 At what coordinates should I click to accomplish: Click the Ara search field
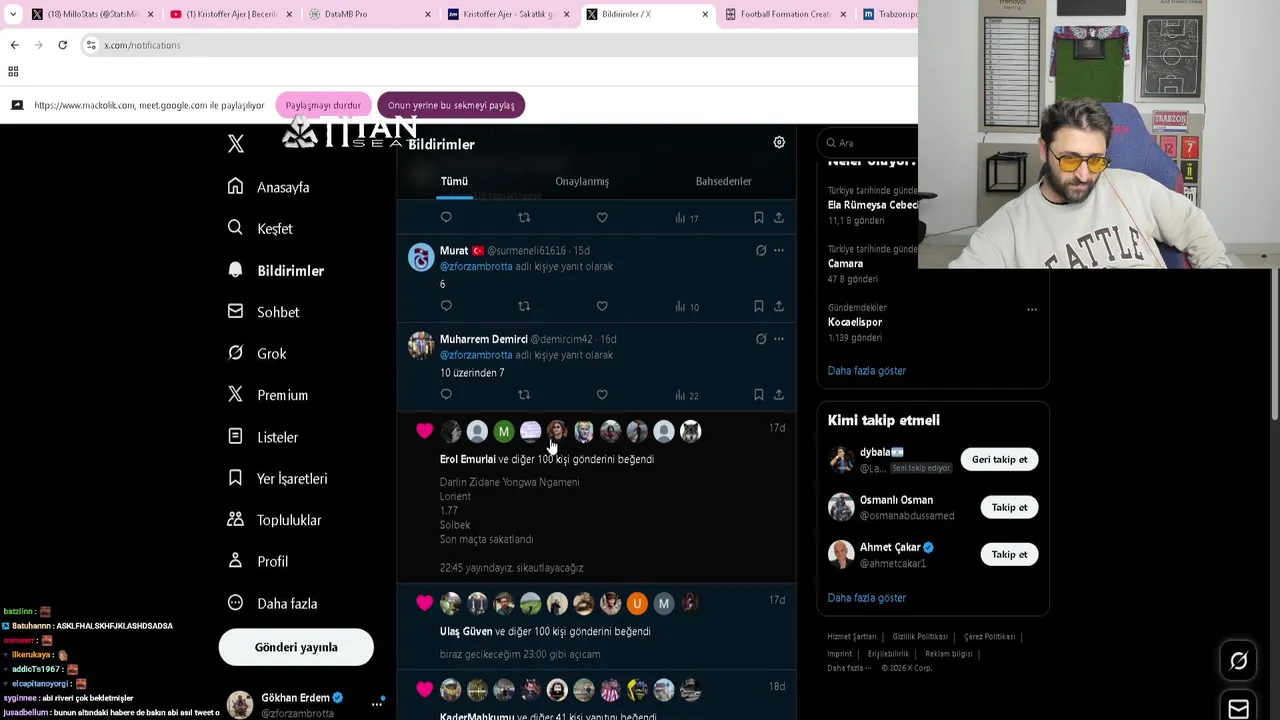[x=868, y=143]
